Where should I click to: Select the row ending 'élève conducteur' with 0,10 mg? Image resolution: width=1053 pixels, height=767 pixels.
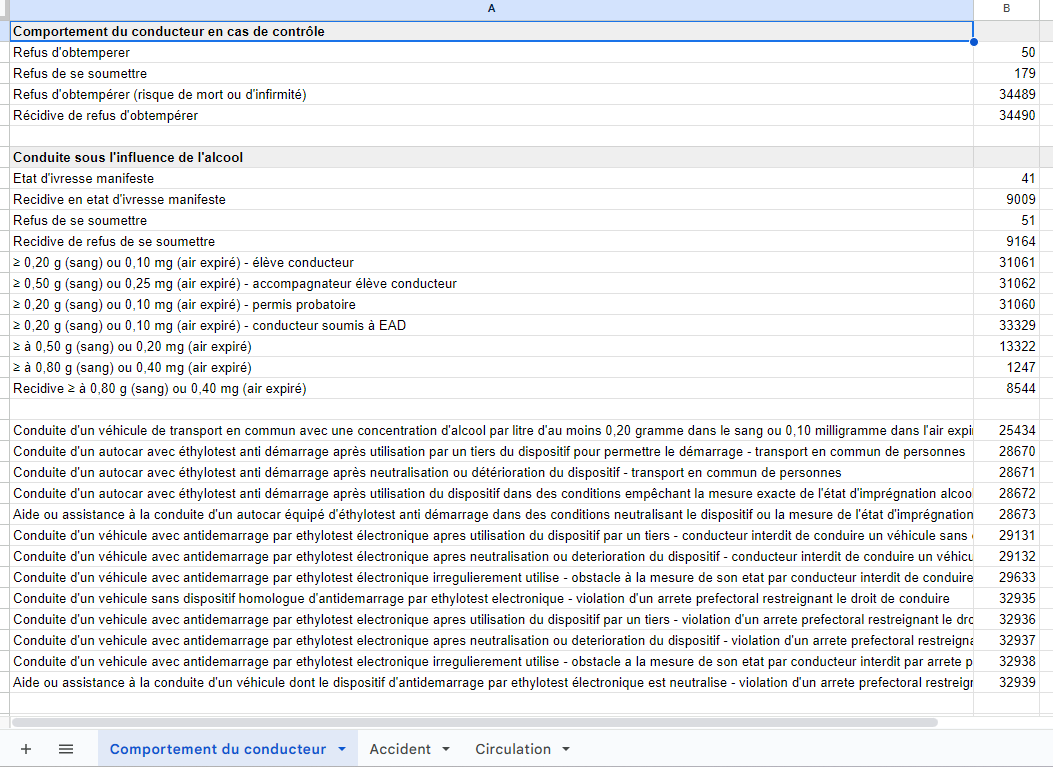492,263
